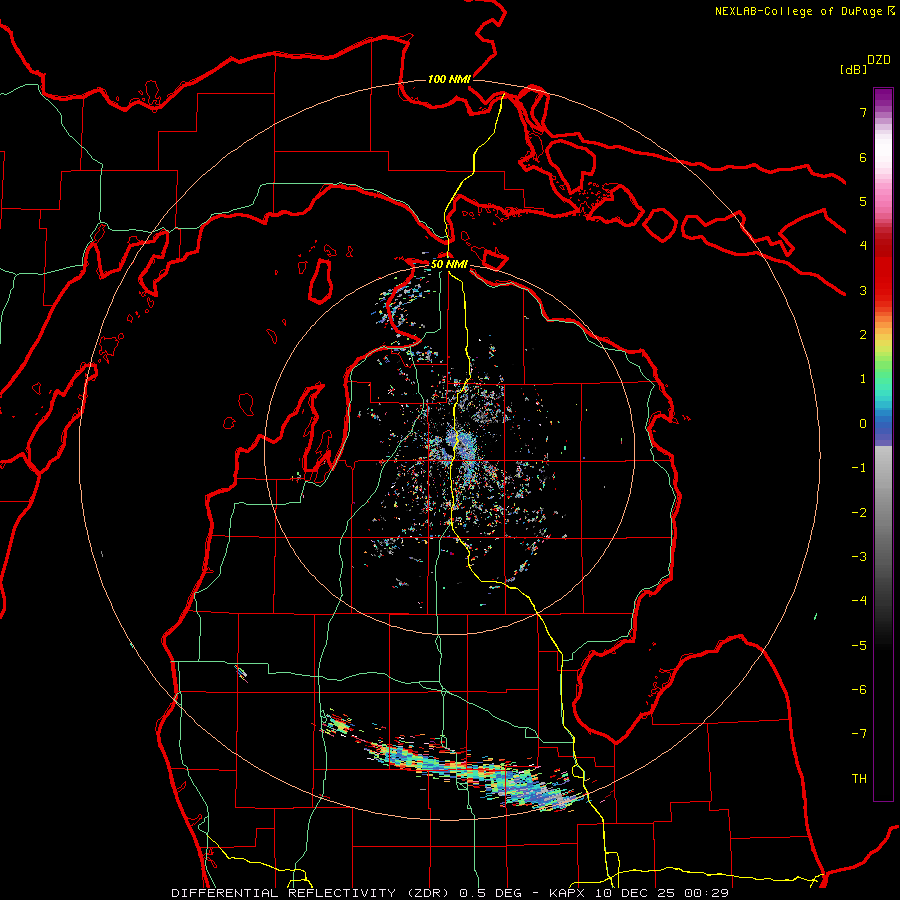Click the -3 value on the color scale
The image size is (900, 900).
859,557
